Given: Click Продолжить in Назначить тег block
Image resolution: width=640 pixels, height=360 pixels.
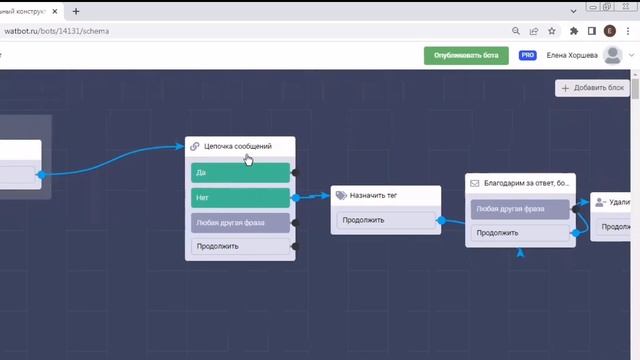Looking at the screenshot, I should point(386,220).
